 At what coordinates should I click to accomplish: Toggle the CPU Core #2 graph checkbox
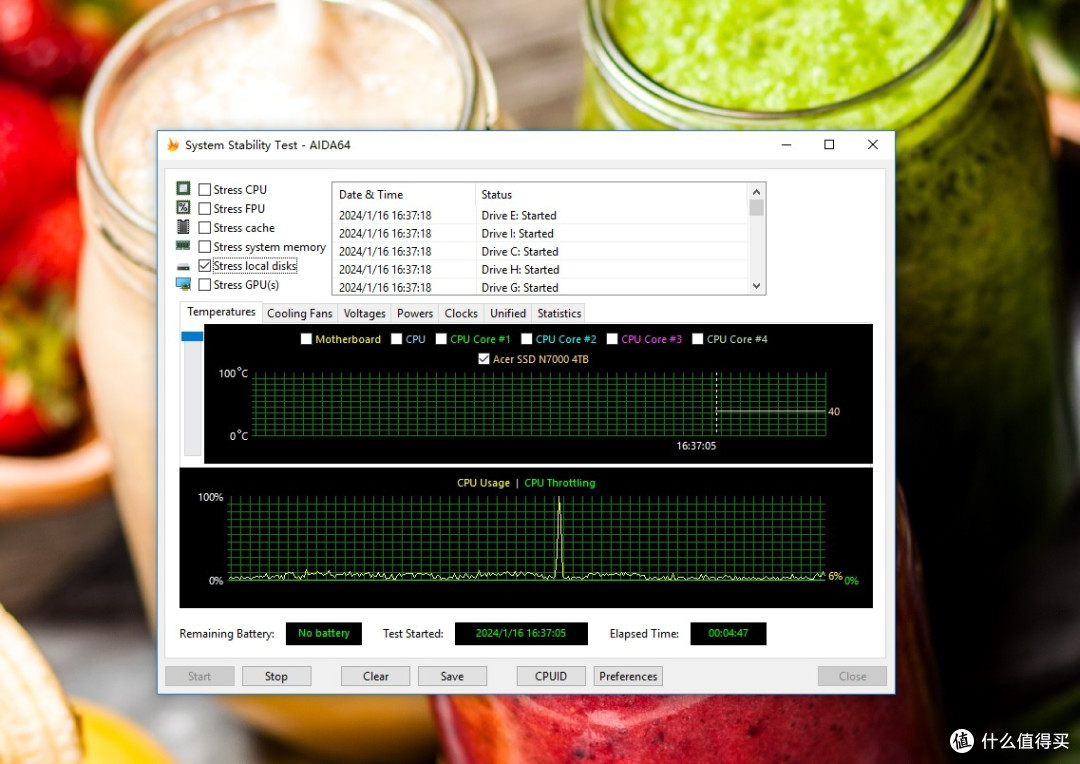coord(527,339)
